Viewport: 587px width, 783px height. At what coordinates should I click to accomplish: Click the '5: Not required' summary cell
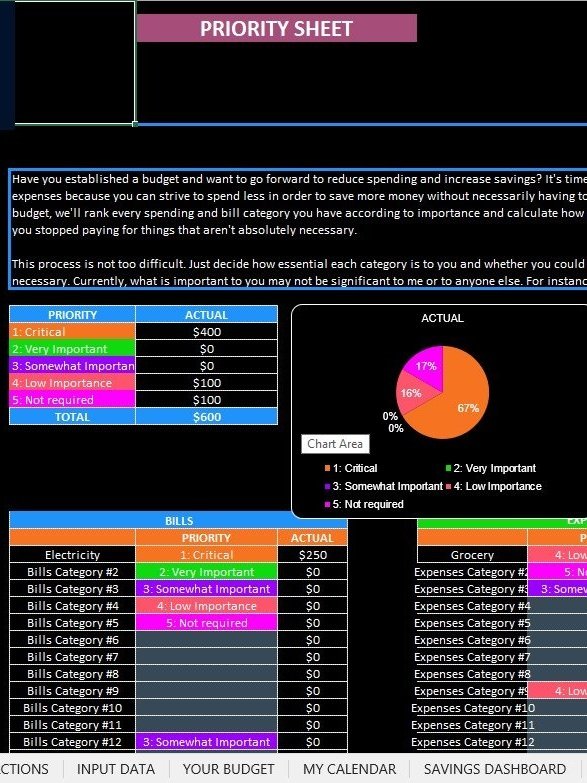(x=72, y=399)
